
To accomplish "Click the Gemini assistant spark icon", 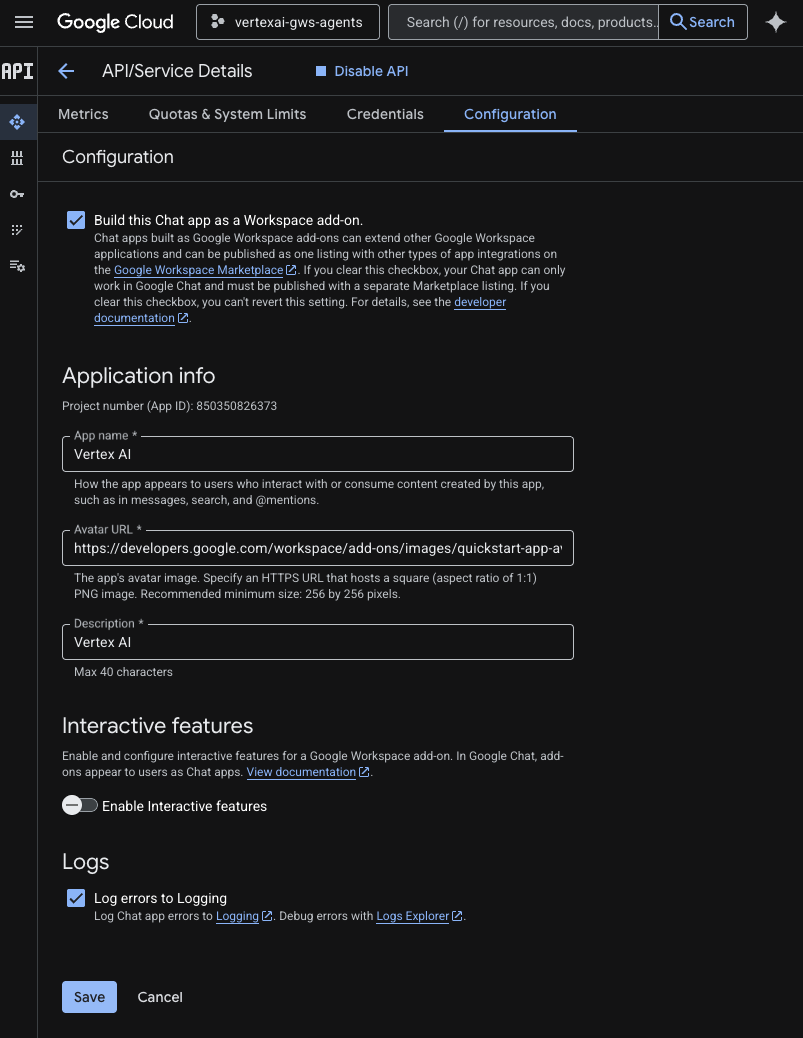I will [x=776, y=22].
